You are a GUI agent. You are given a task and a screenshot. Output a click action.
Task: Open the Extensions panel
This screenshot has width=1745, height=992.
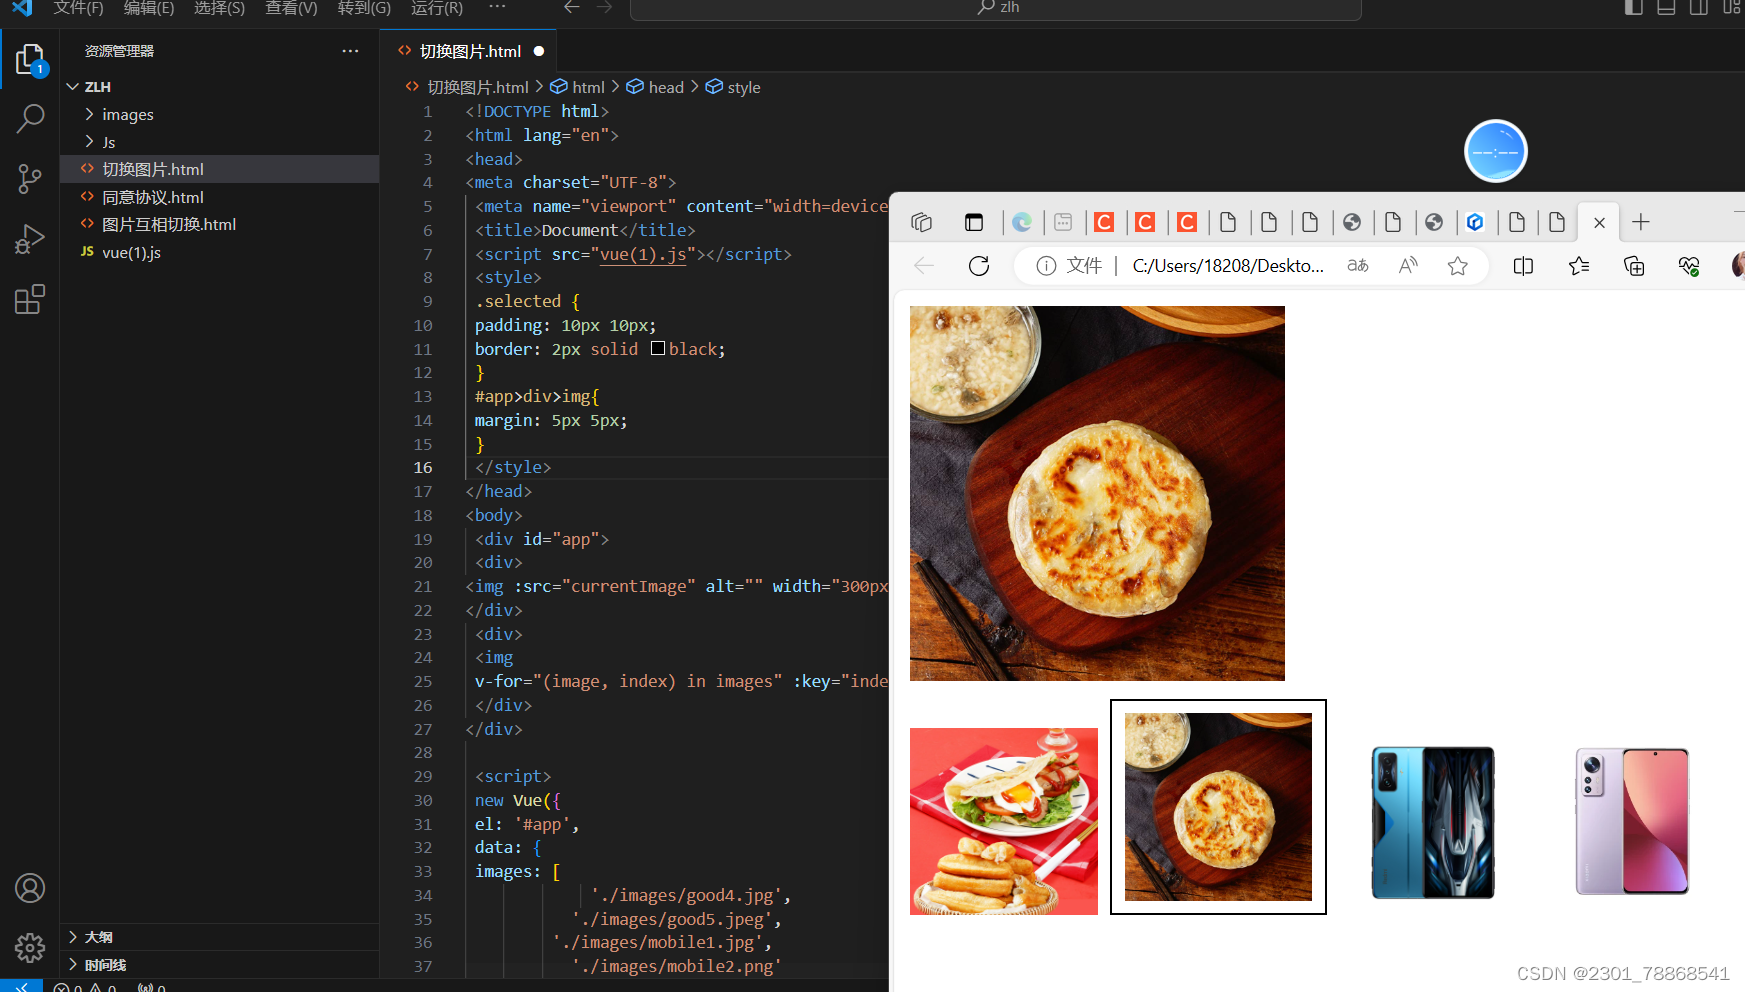30,299
